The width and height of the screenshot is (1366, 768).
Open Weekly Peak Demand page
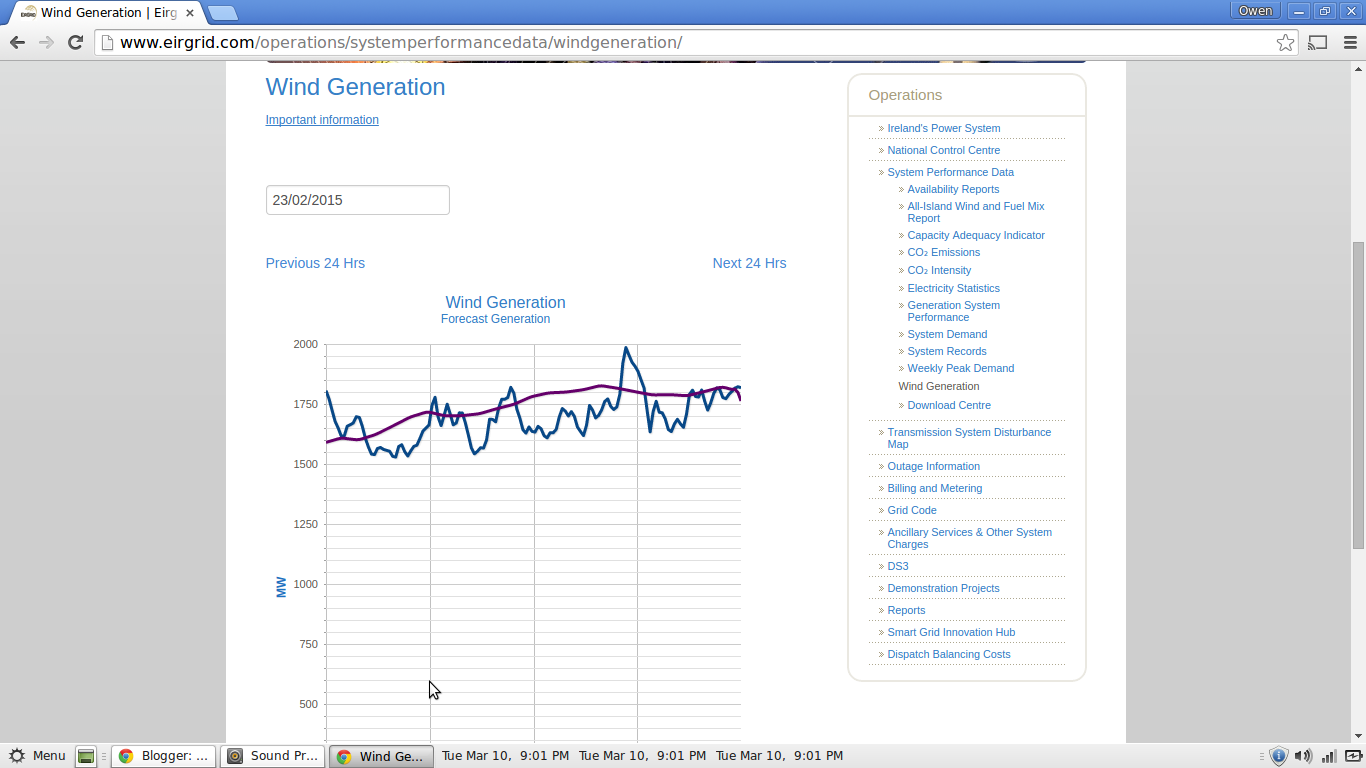961,368
